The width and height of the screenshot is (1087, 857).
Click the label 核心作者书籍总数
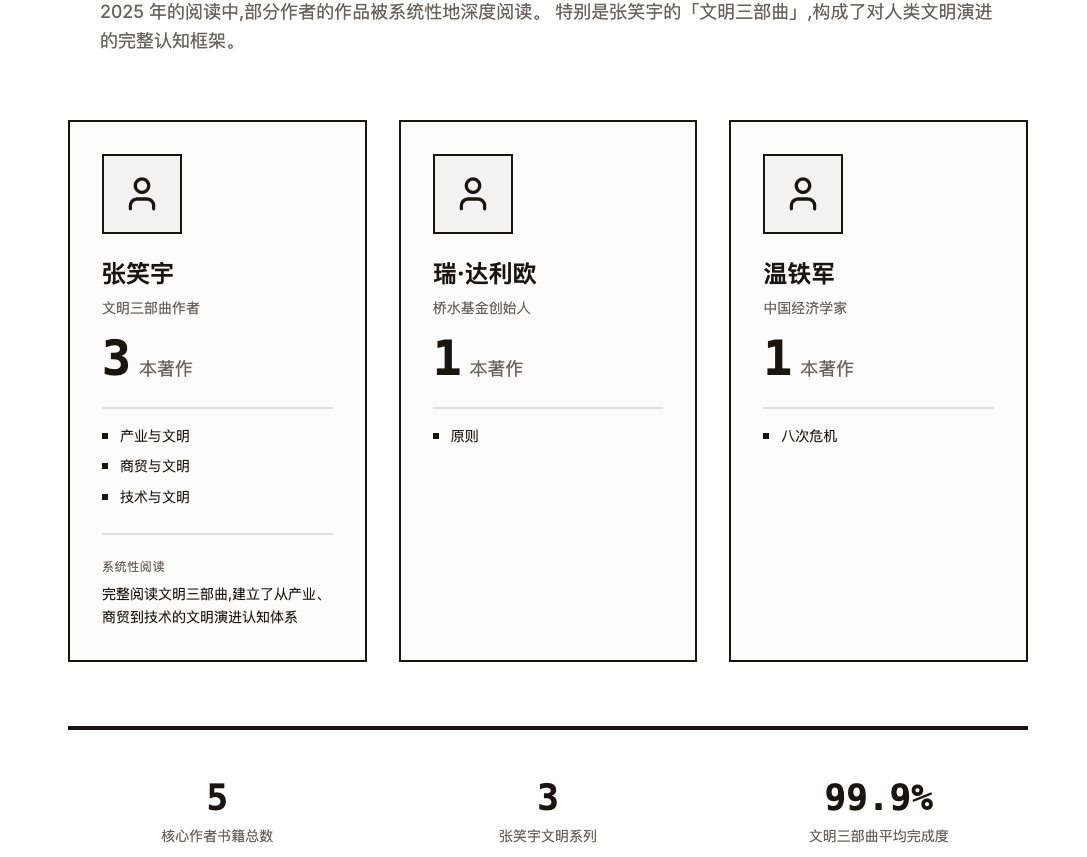(x=217, y=836)
